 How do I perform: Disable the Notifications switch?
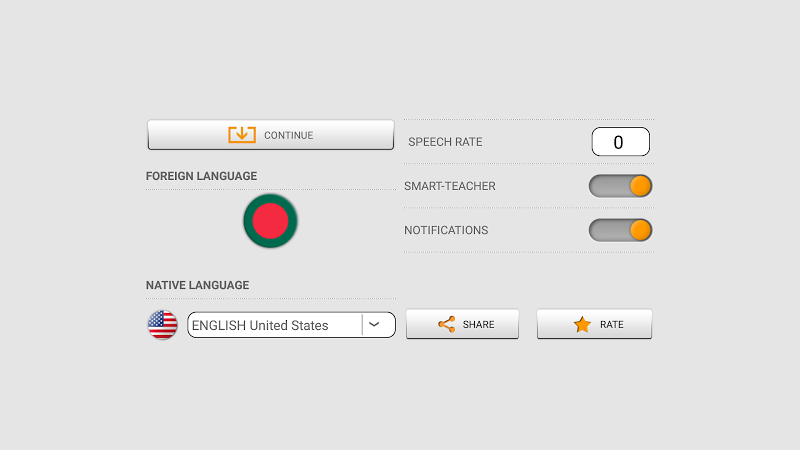(620, 230)
